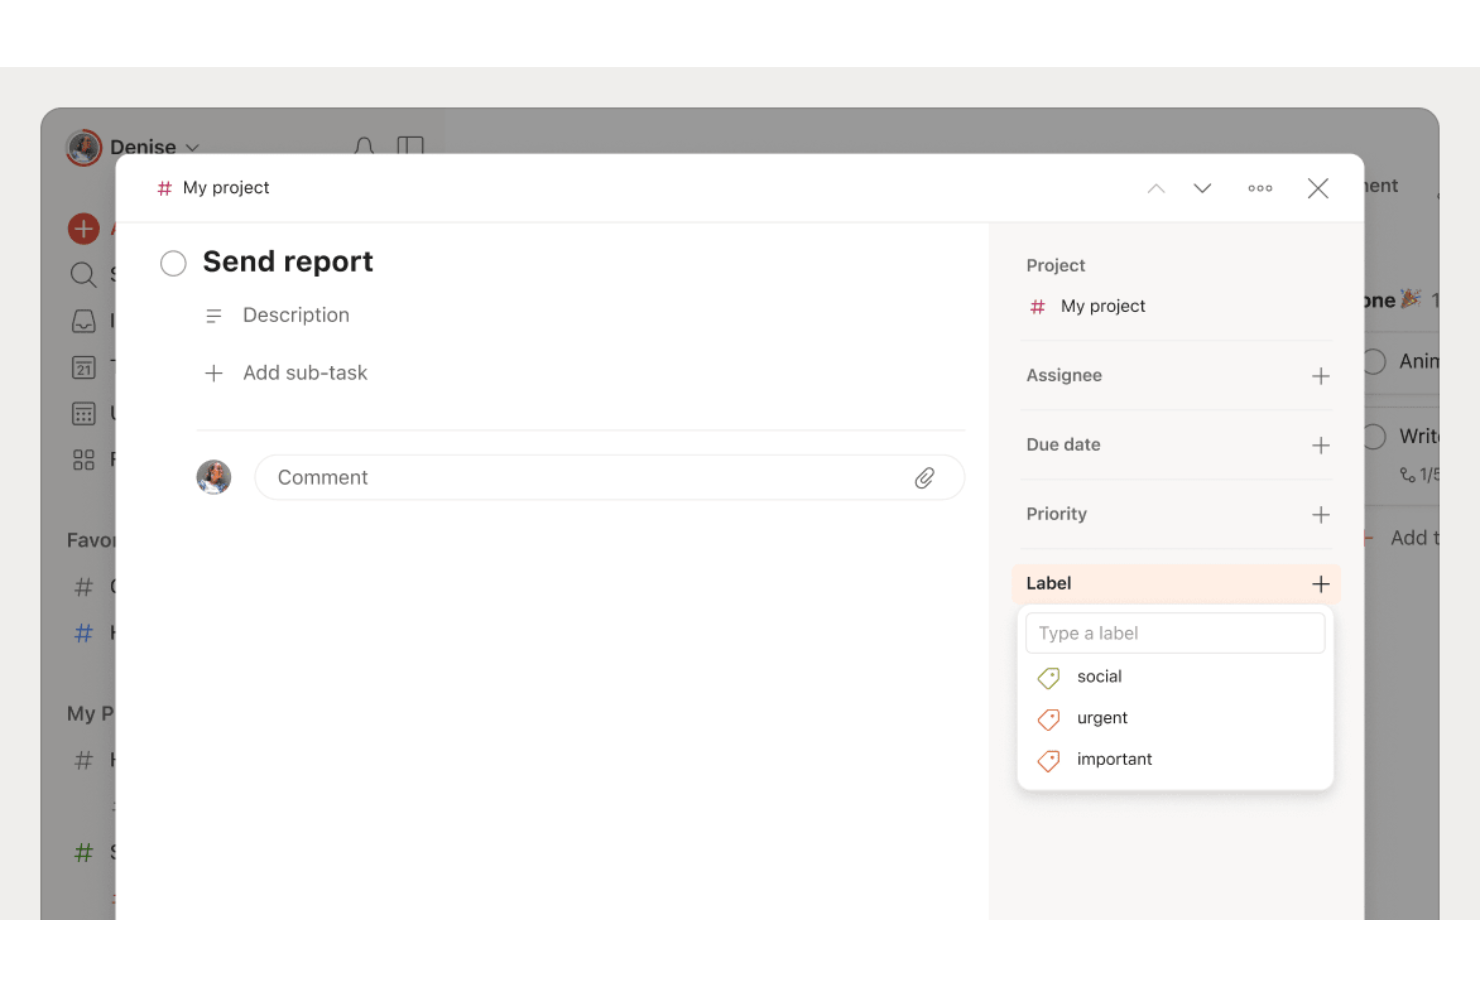Select the urgent label from the list
The height and width of the screenshot is (987, 1480).
(x=1101, y=718)
